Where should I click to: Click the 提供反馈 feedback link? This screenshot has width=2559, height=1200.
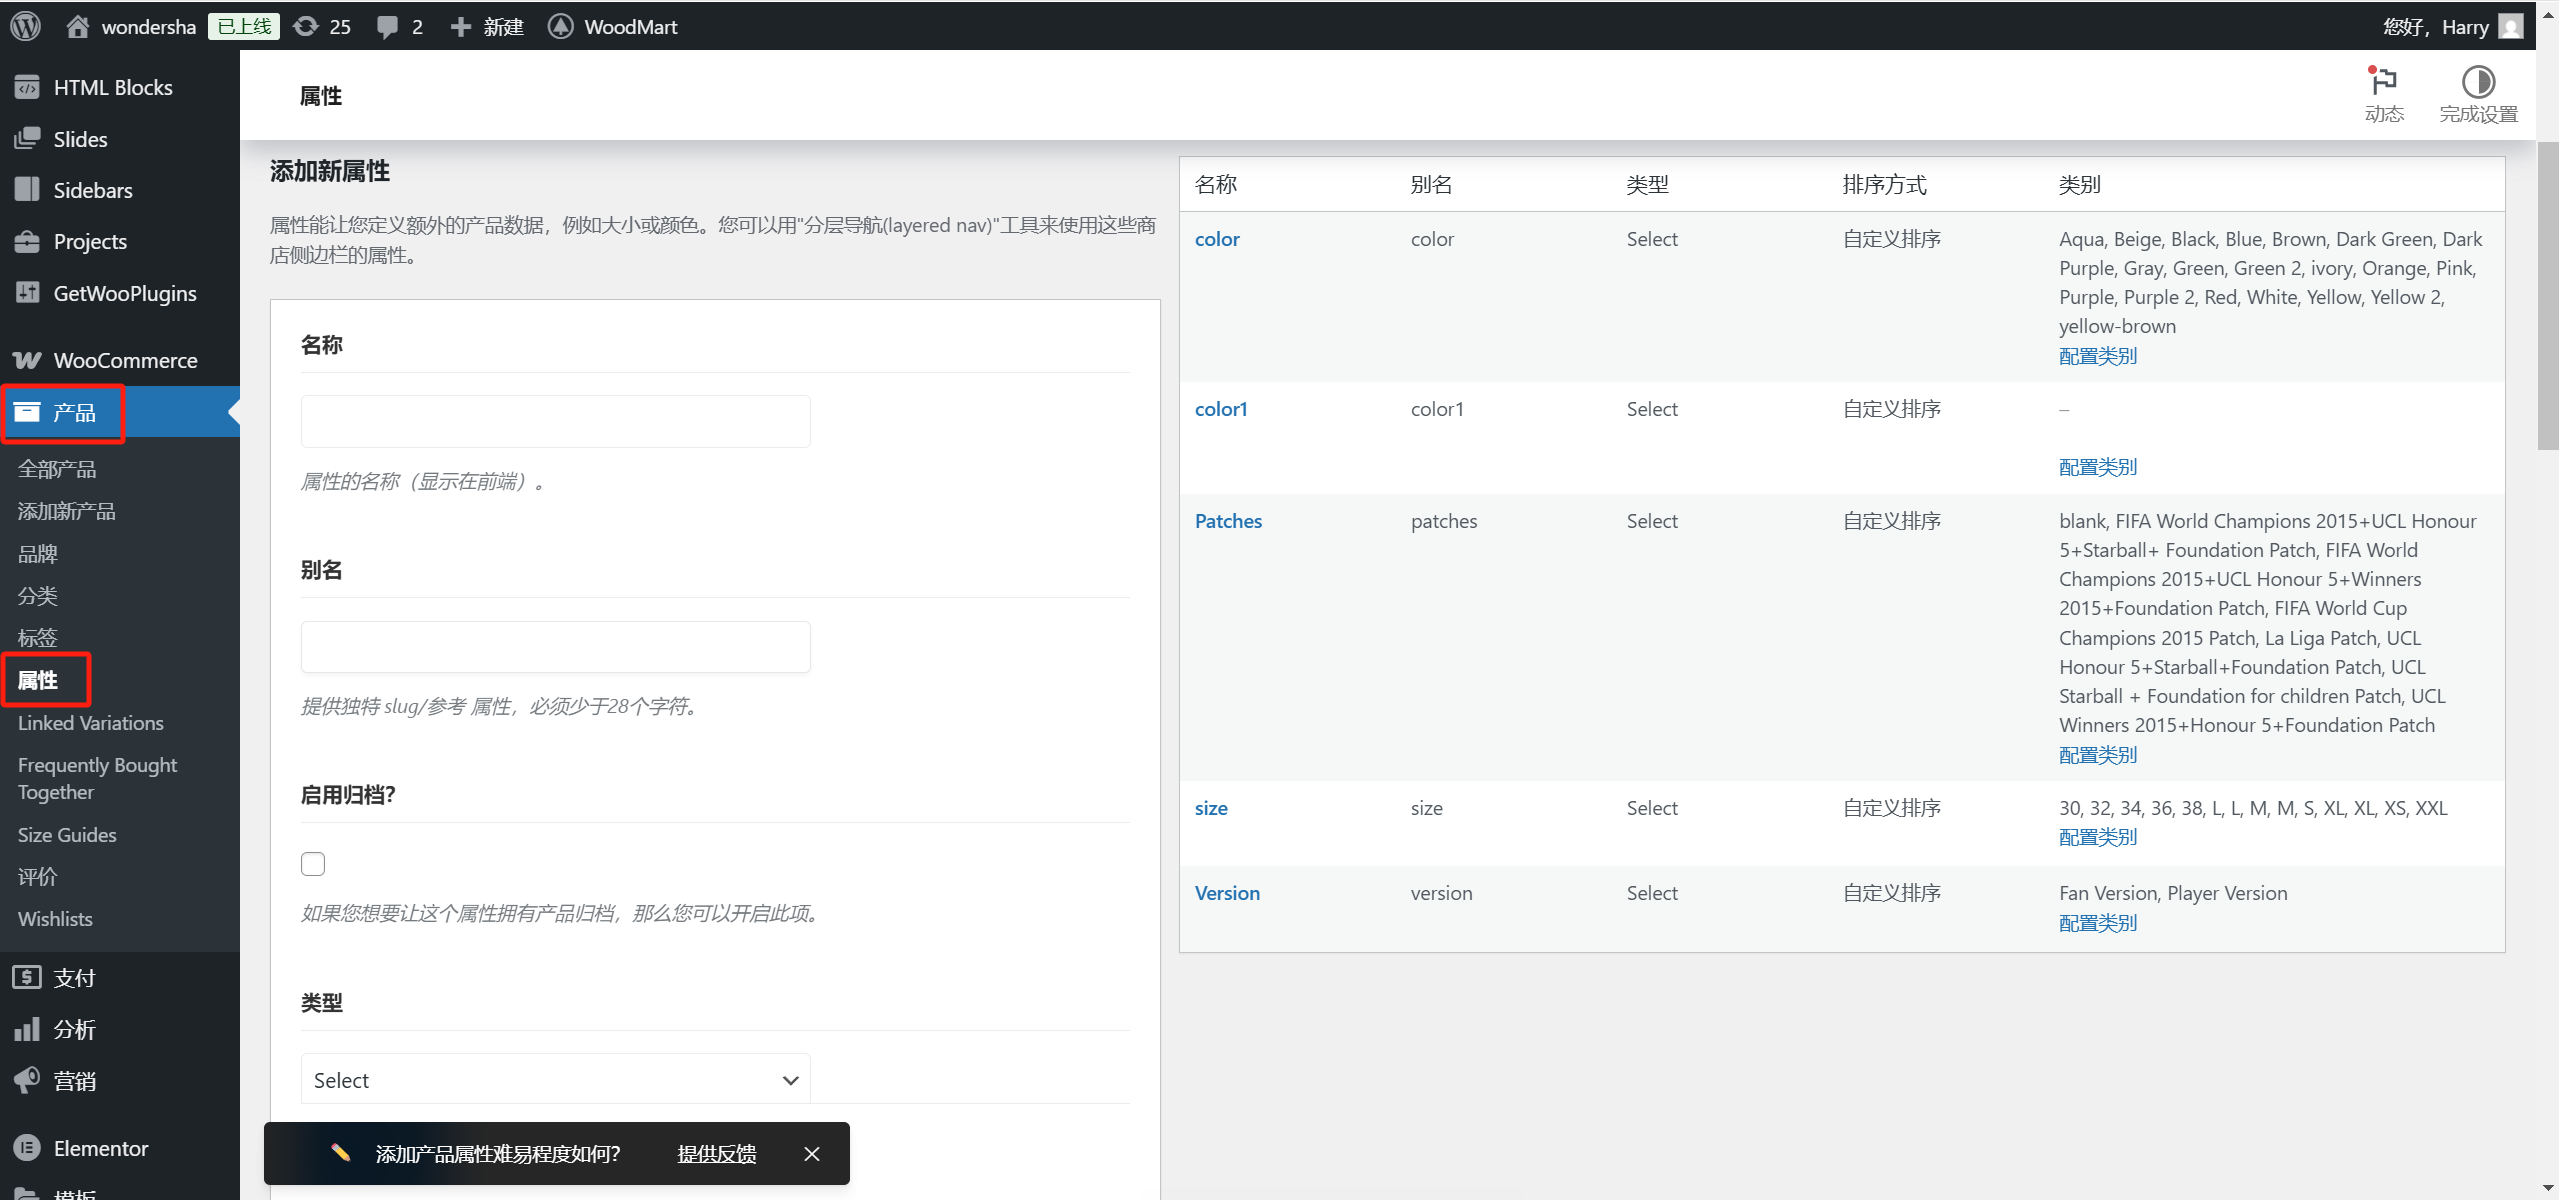716,1154
